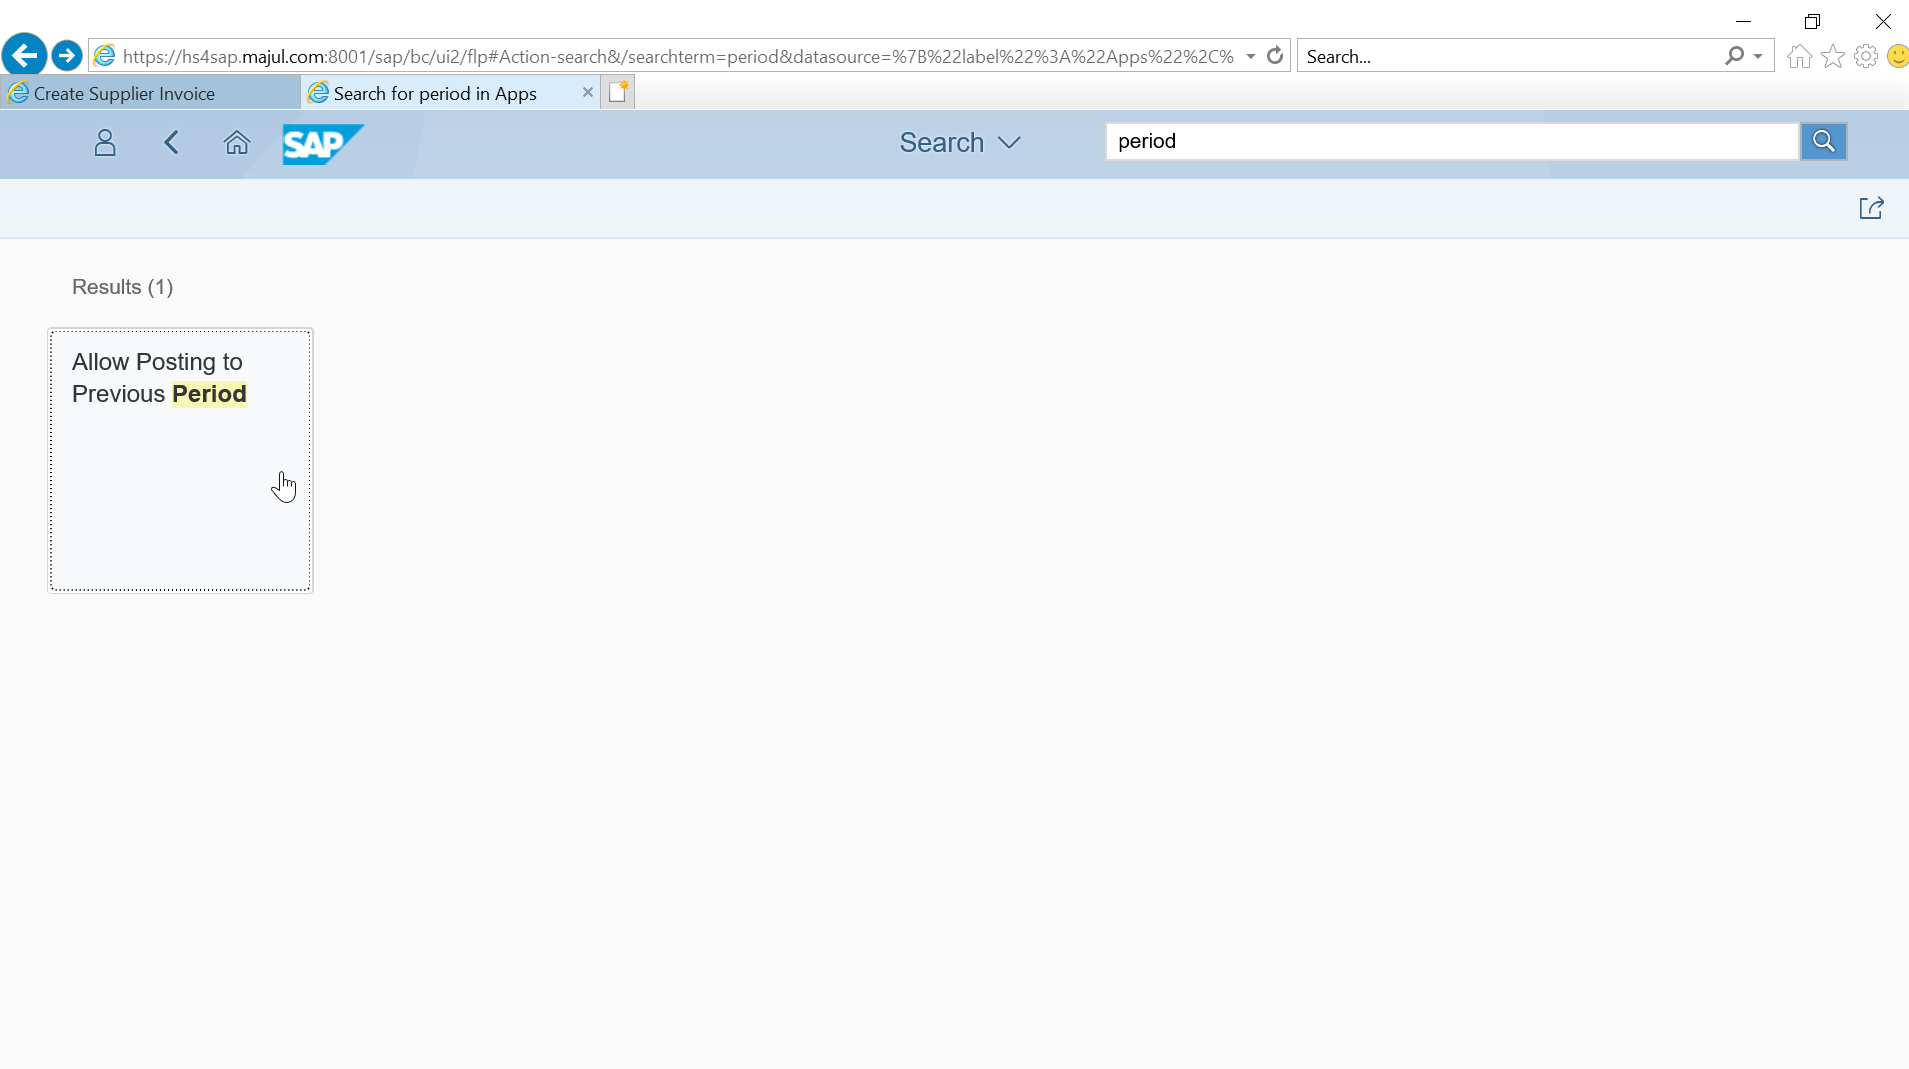Click the smiley feedback icon

click(x=1896, y=56)
